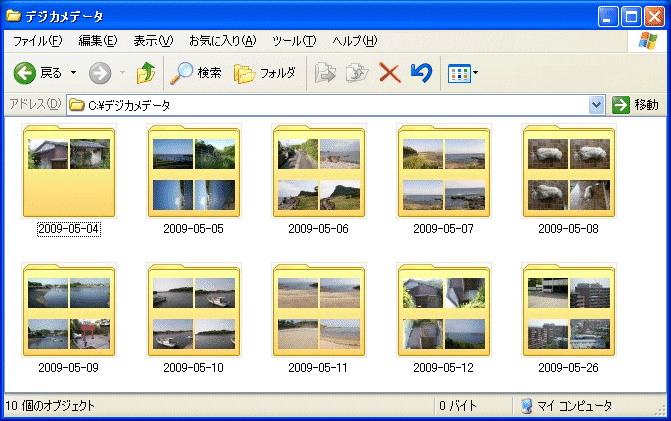
Task: Click the folder icon in title bar
Action: click(14, 16)
